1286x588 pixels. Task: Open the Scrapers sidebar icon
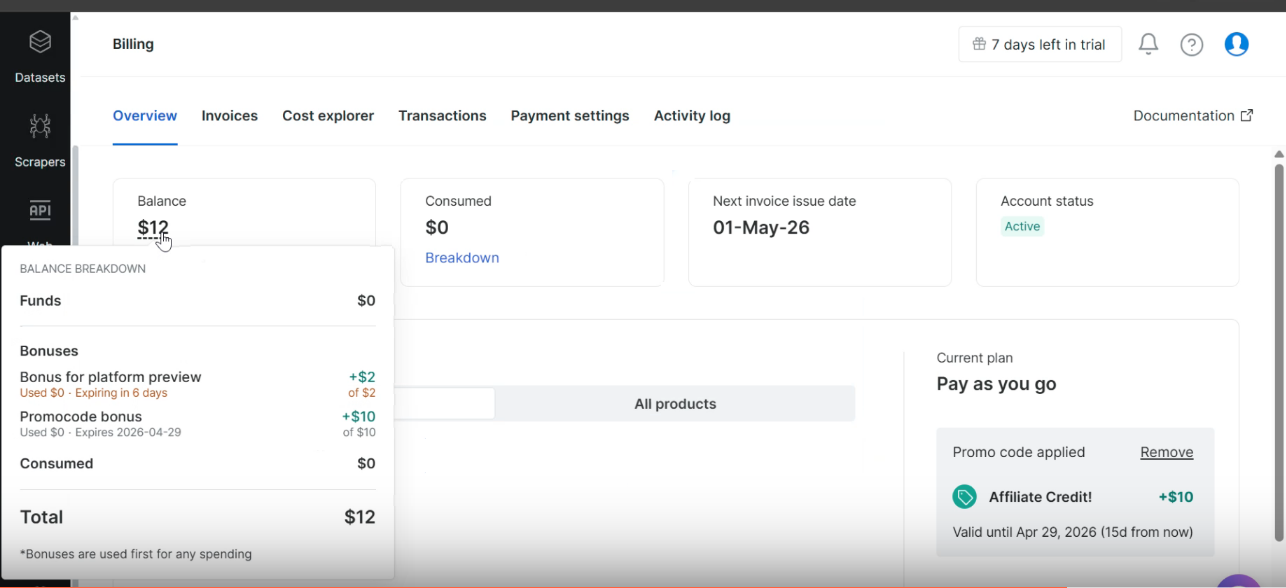coord(40,126)
